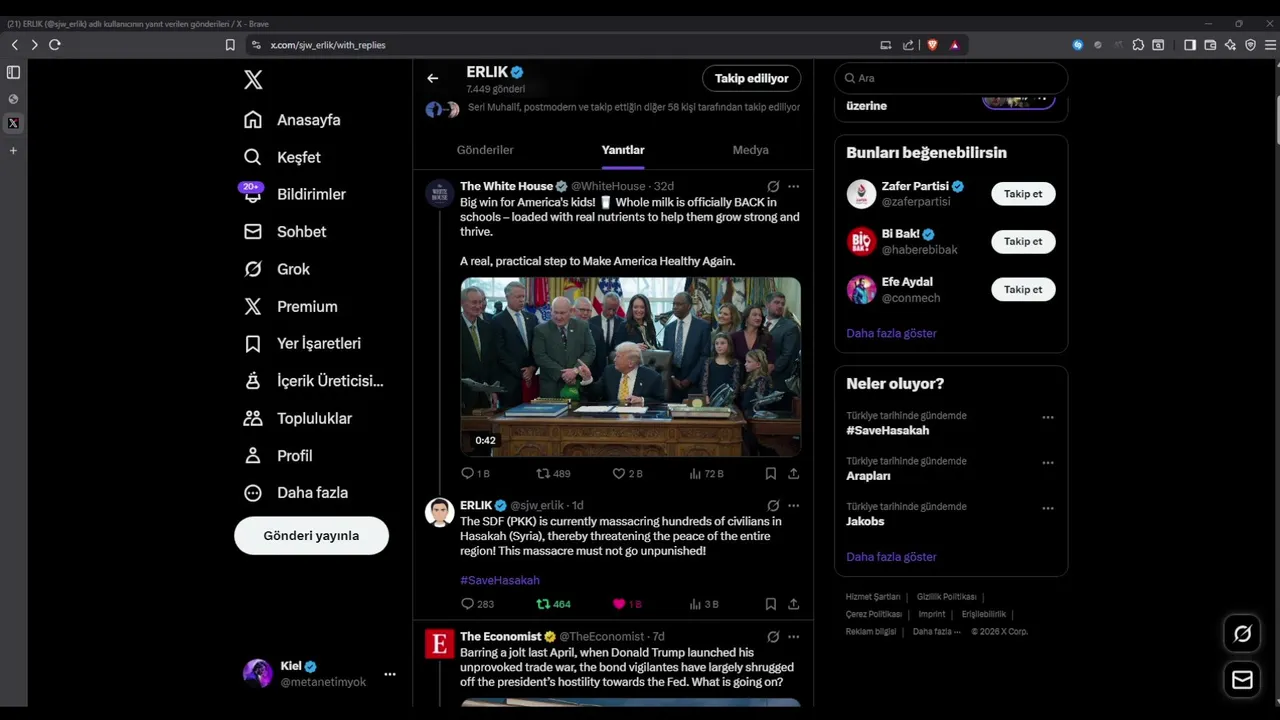Follow Zafer Partisi
Viewport: 1280px width, 720px height.
[1023, 194]
